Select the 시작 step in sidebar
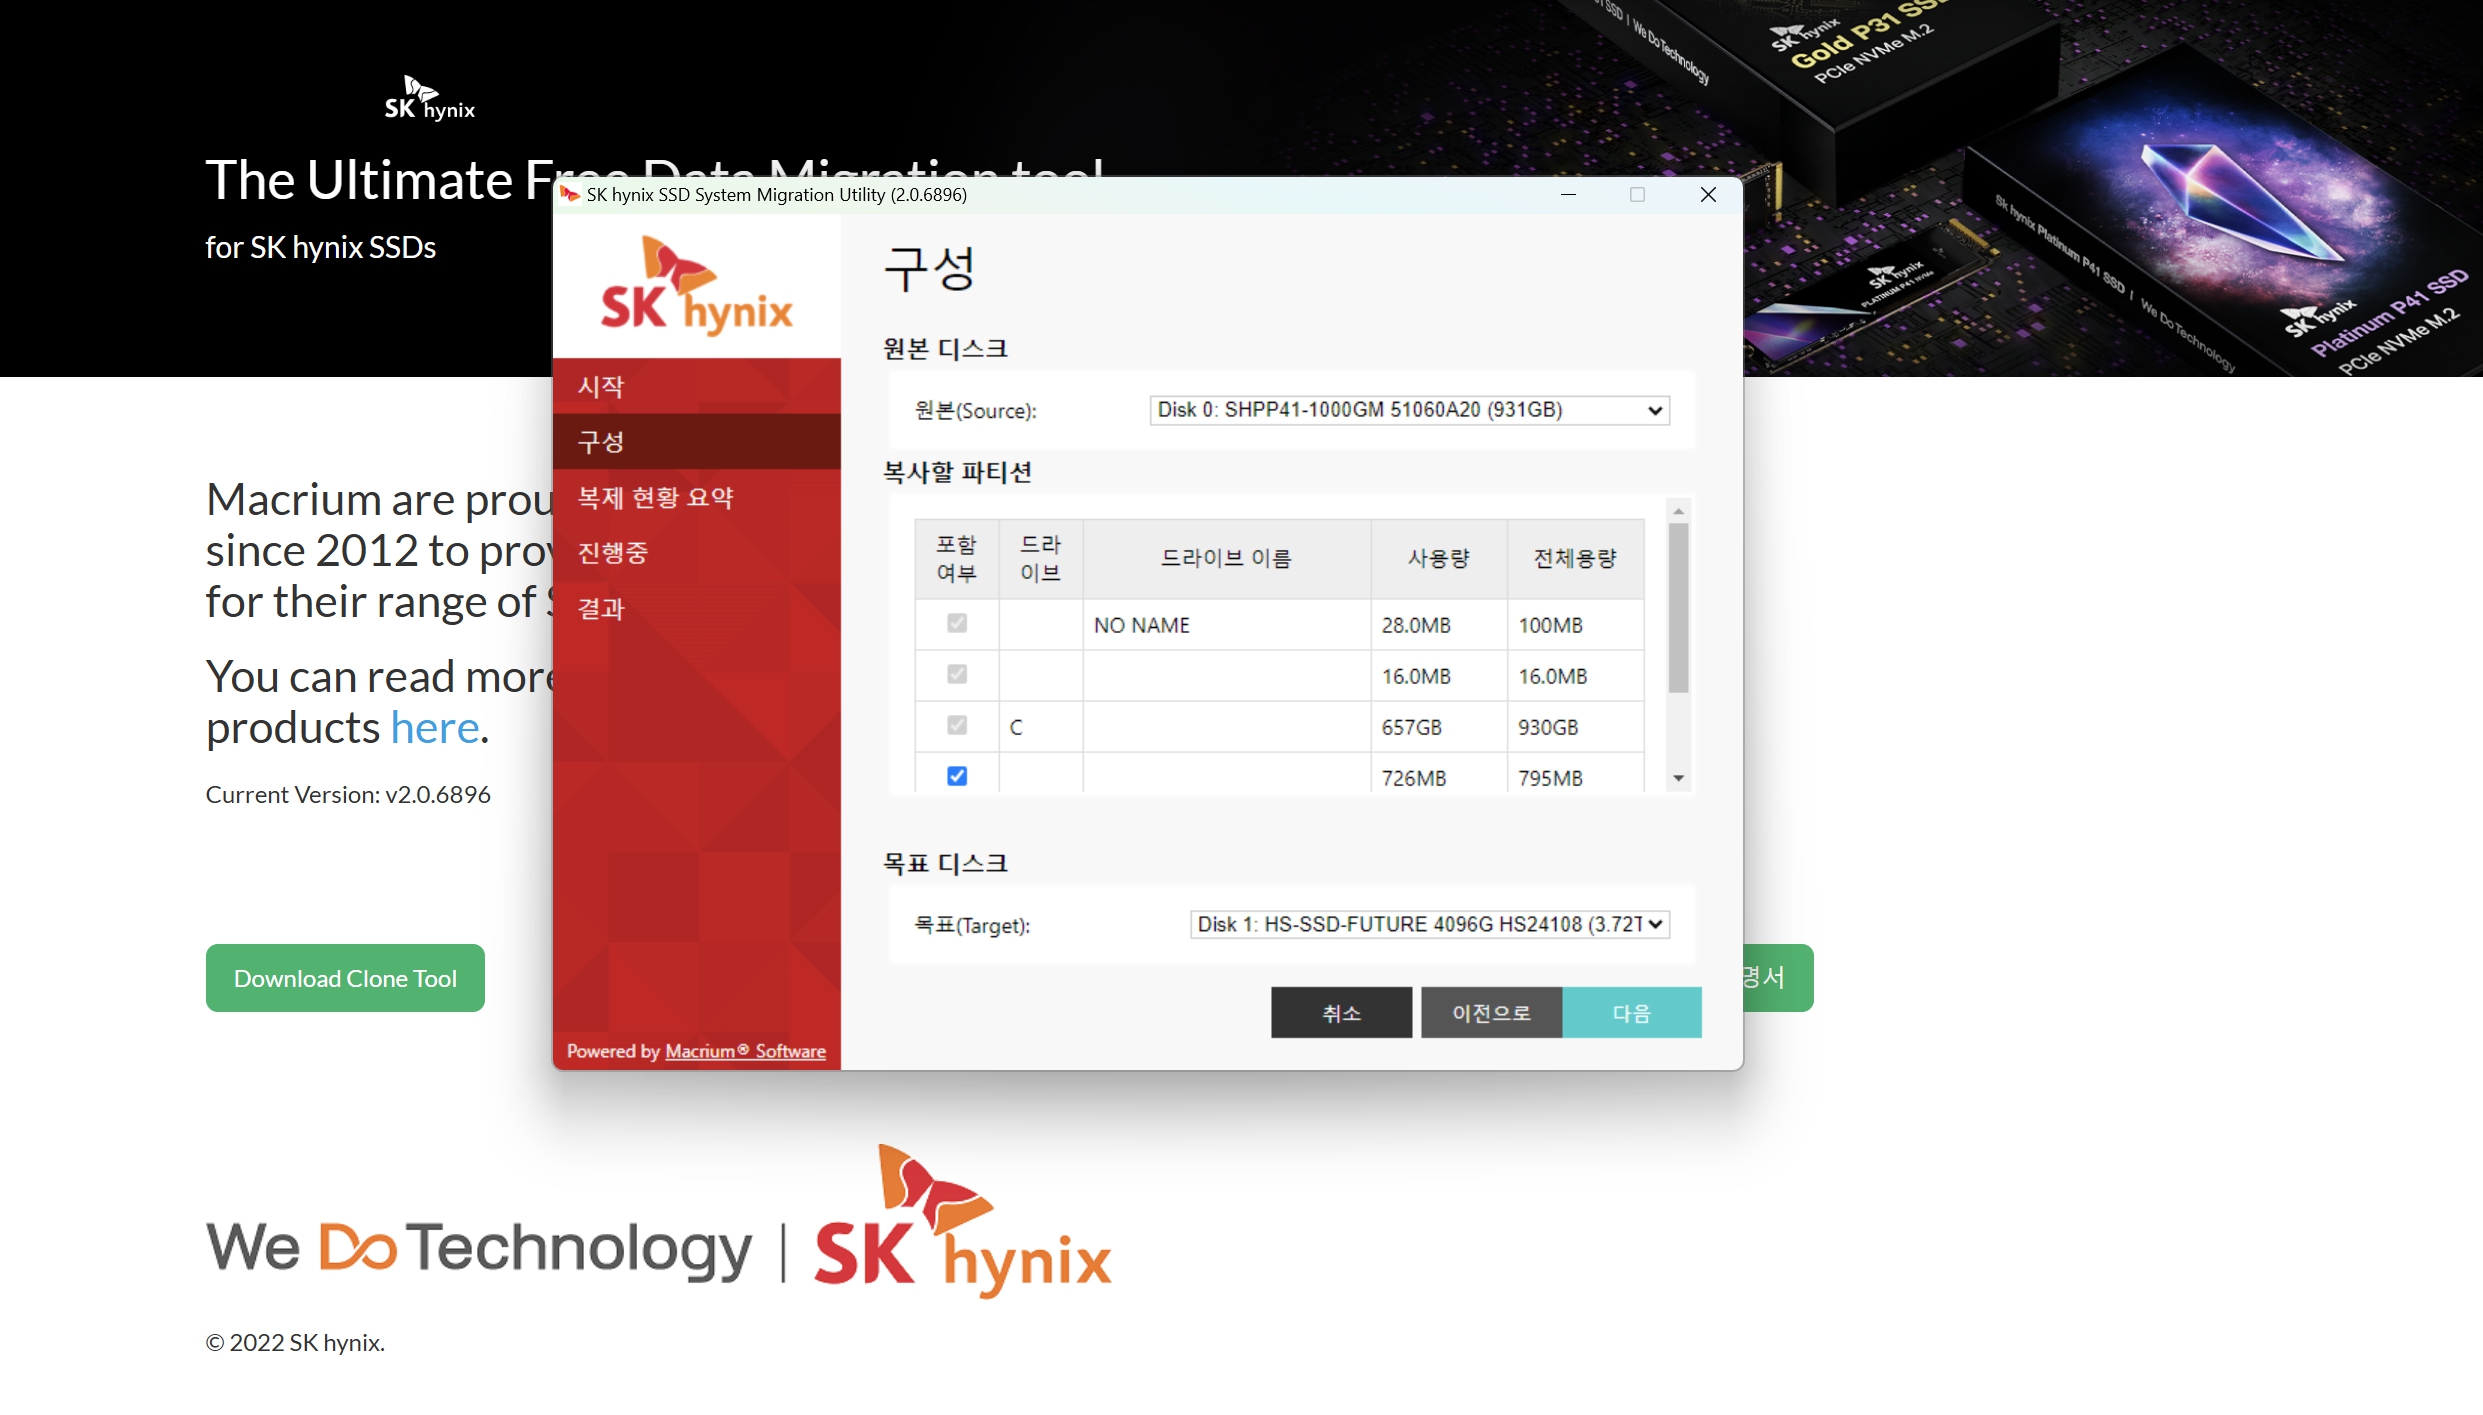 click(x=601, y=387)
